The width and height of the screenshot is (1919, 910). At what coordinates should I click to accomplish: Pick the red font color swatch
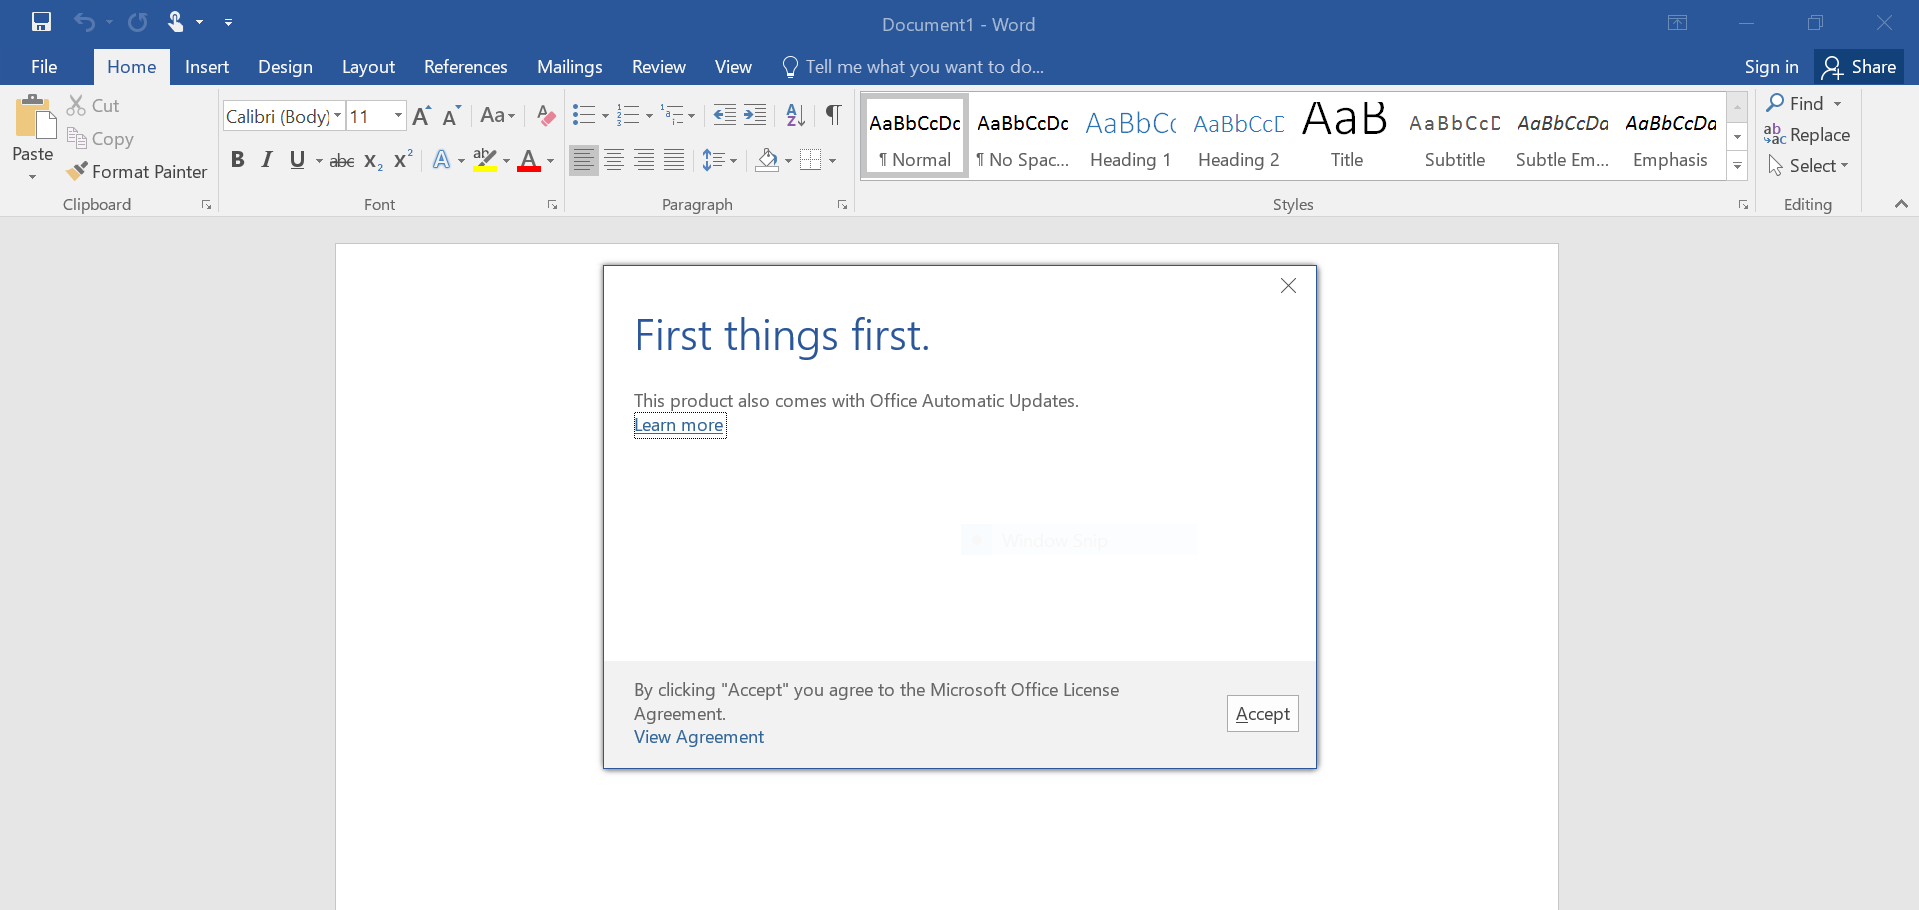(530, 160)
